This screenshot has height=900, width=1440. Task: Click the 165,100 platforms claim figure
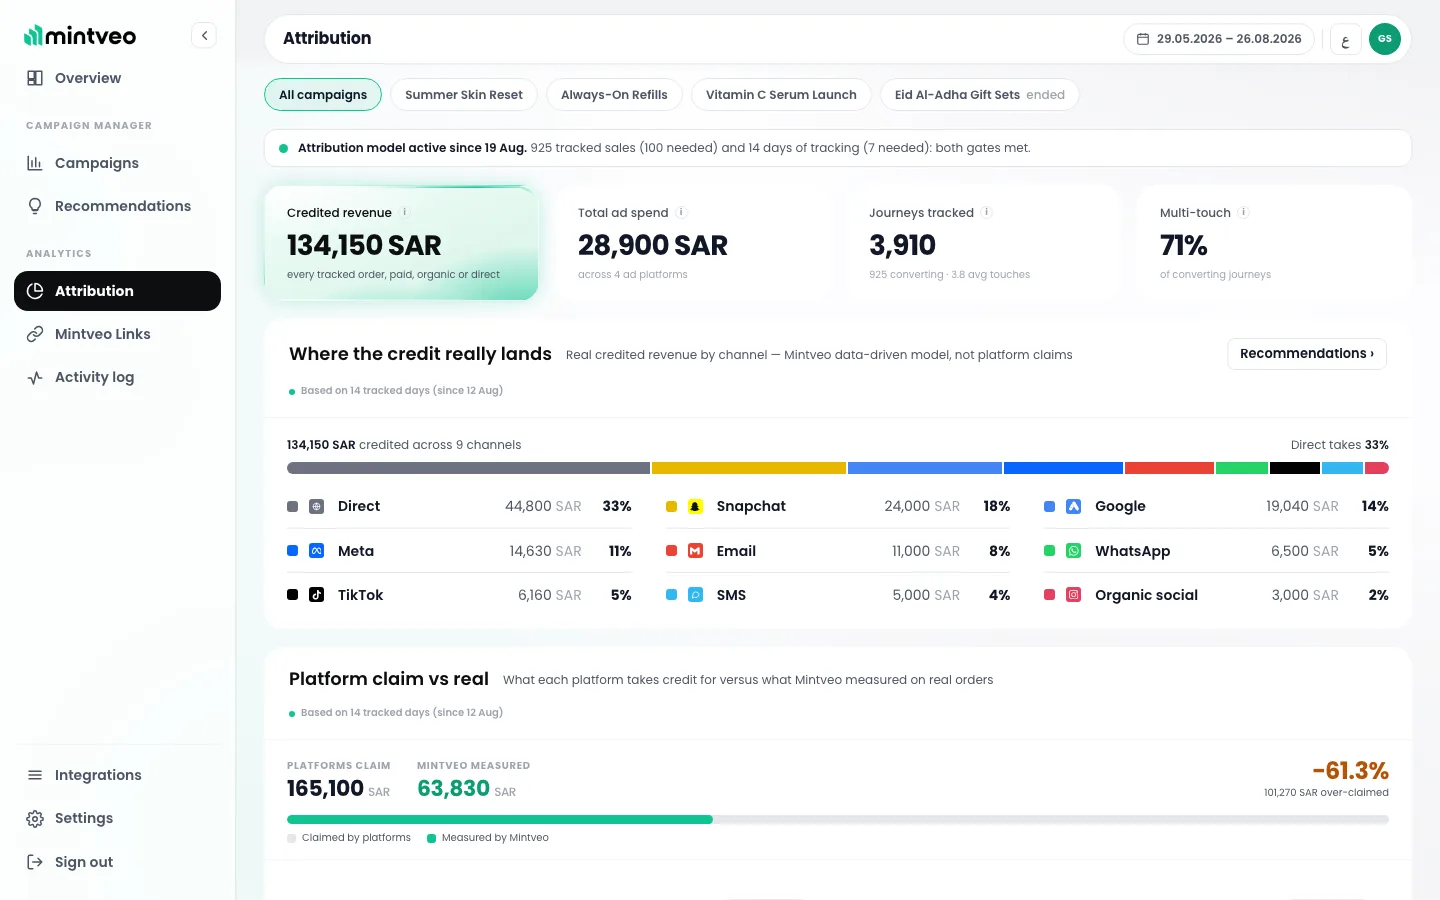pyautogui.click(x=325, y=788)
